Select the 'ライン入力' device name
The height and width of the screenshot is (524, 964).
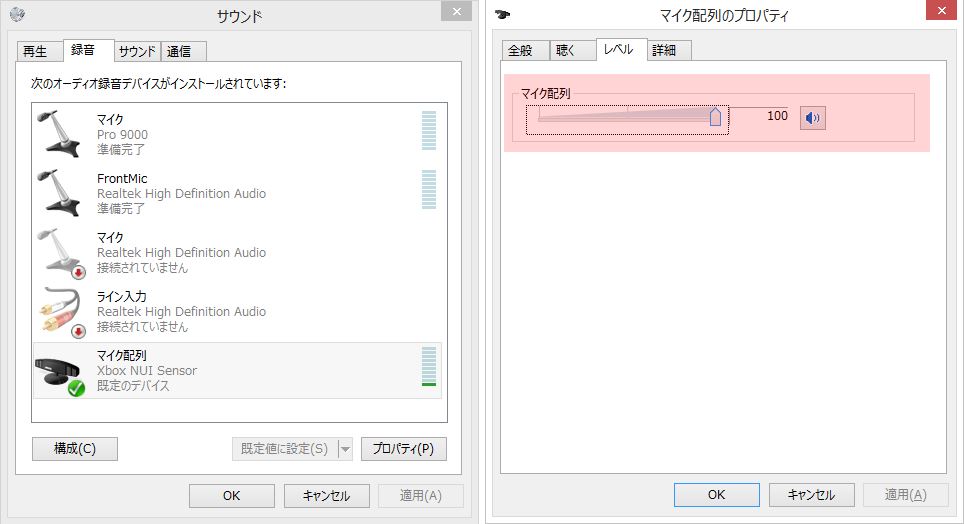click(122, 296)
